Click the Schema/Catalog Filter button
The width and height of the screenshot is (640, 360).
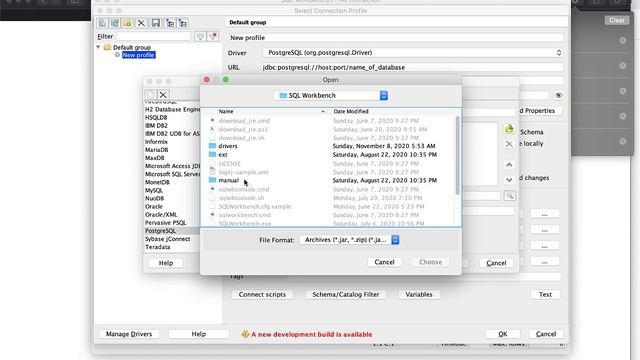(x=346, y=294)
